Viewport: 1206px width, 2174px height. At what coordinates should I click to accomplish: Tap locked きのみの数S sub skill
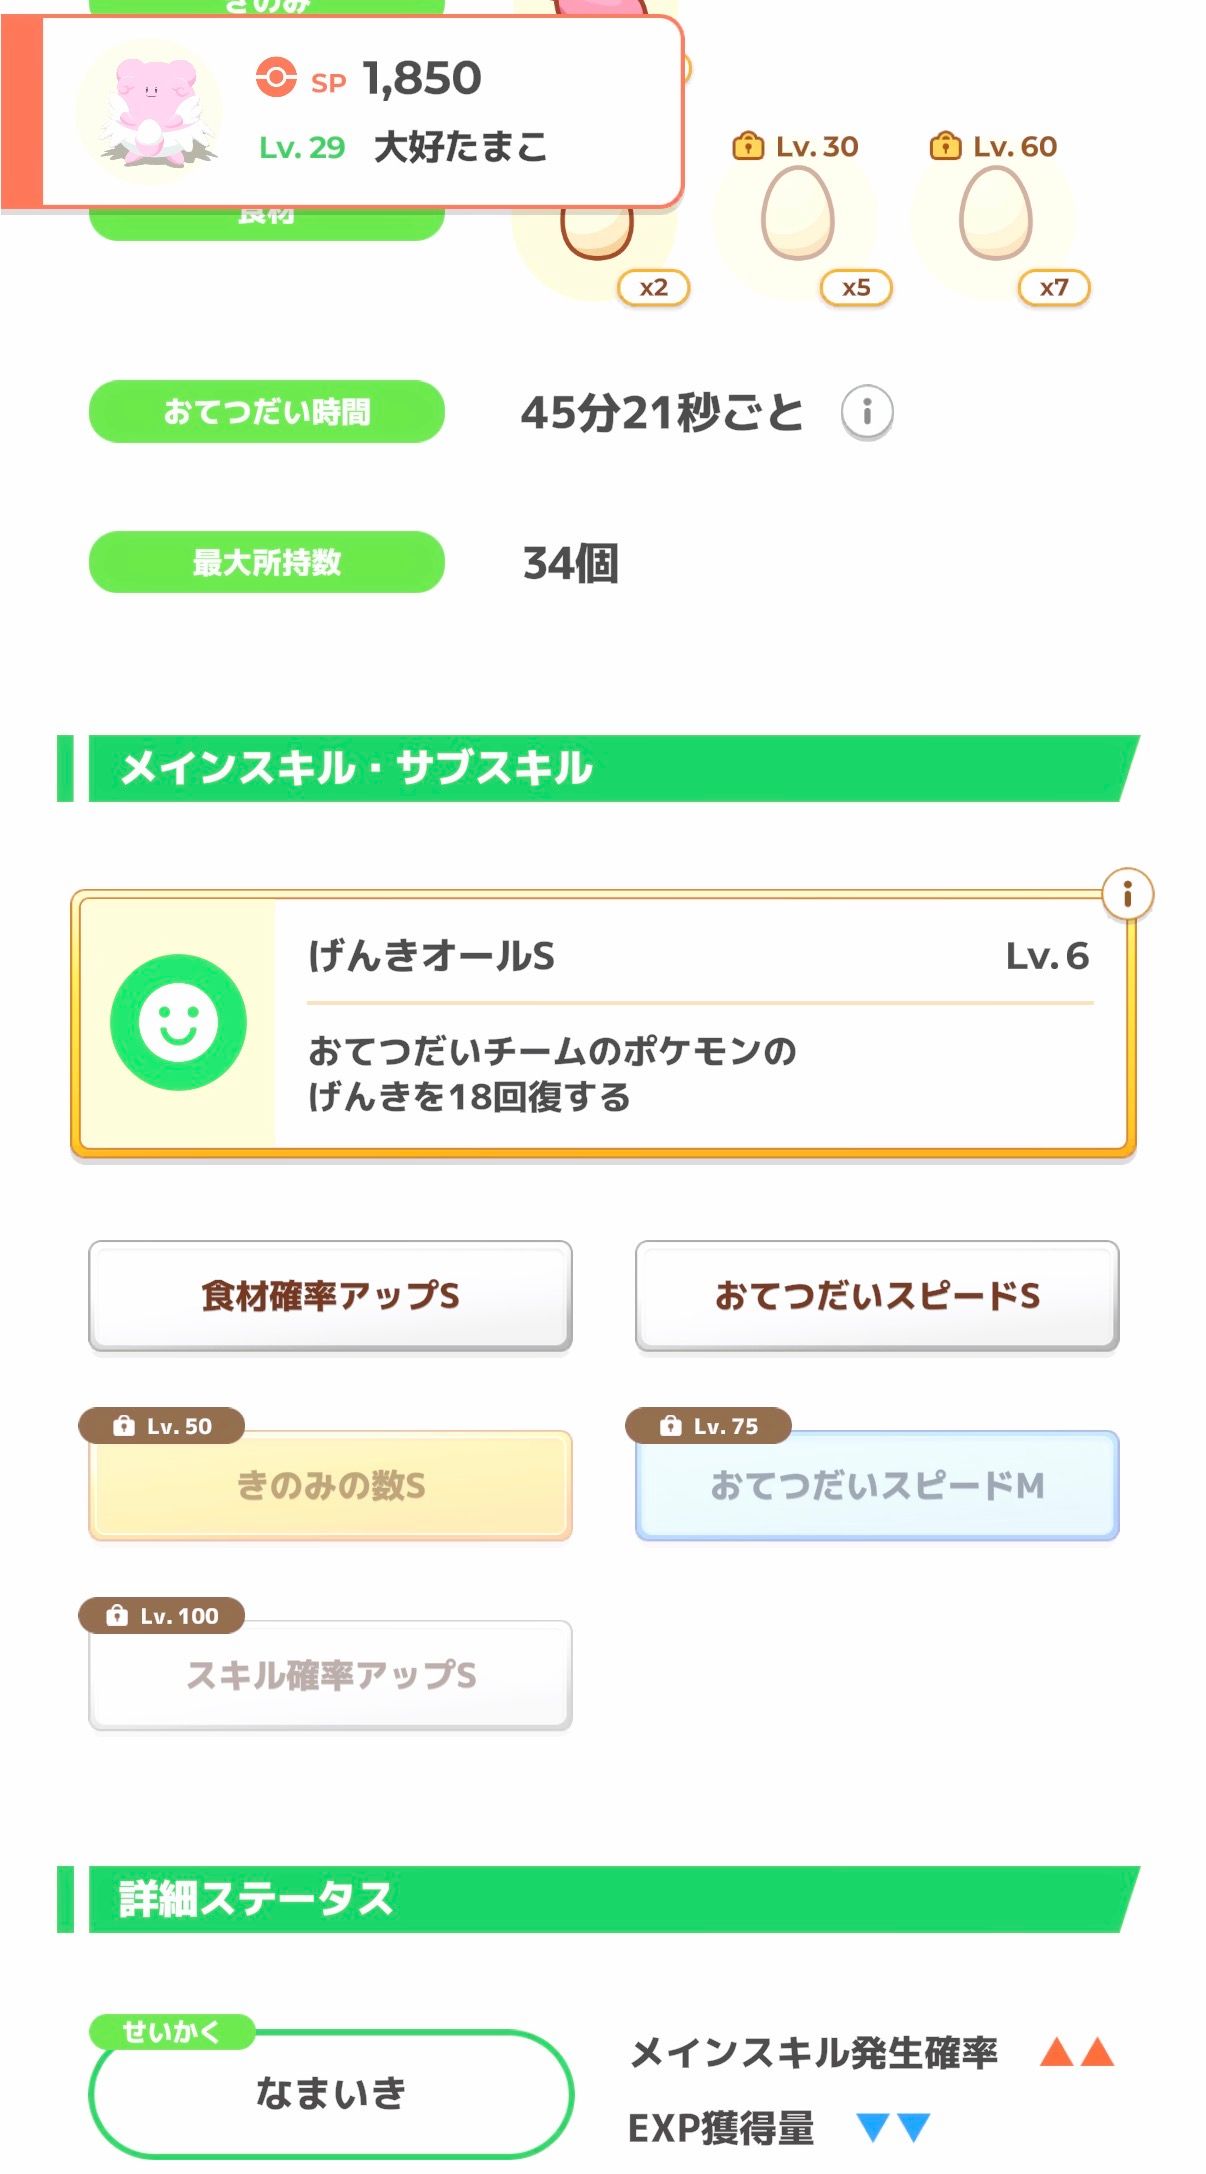330,1486
